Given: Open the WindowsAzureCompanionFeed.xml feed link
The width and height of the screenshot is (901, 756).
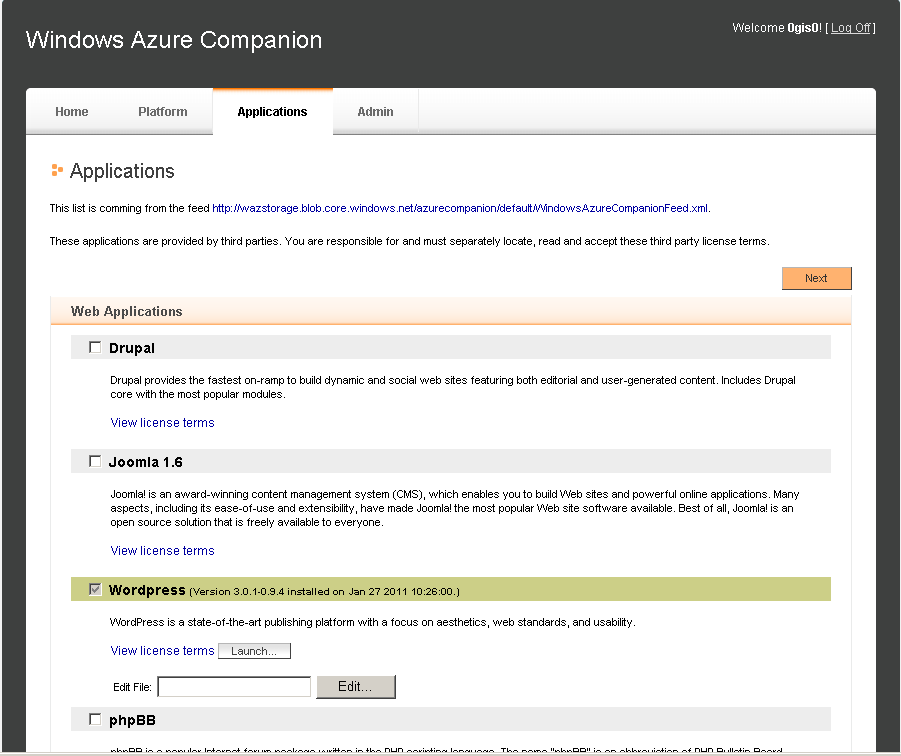Looking at the screenshot, I should point(461,208).
